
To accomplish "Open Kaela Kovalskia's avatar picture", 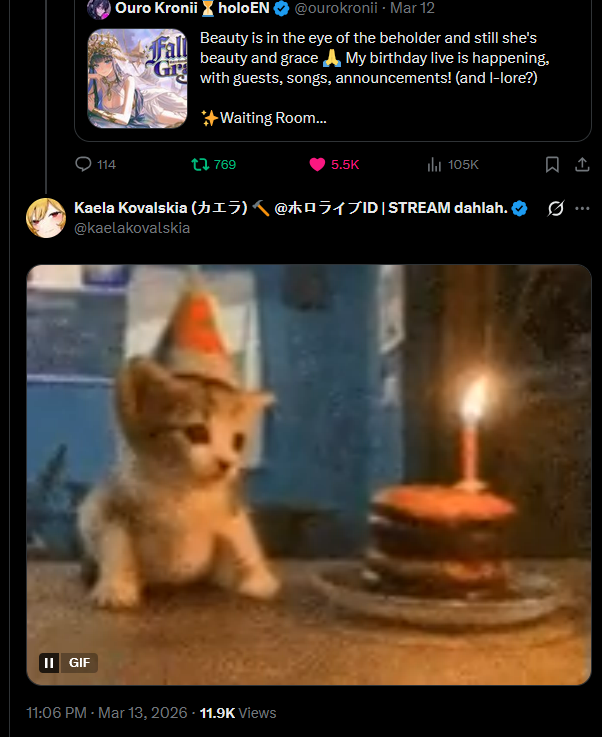I will point(46,218).
